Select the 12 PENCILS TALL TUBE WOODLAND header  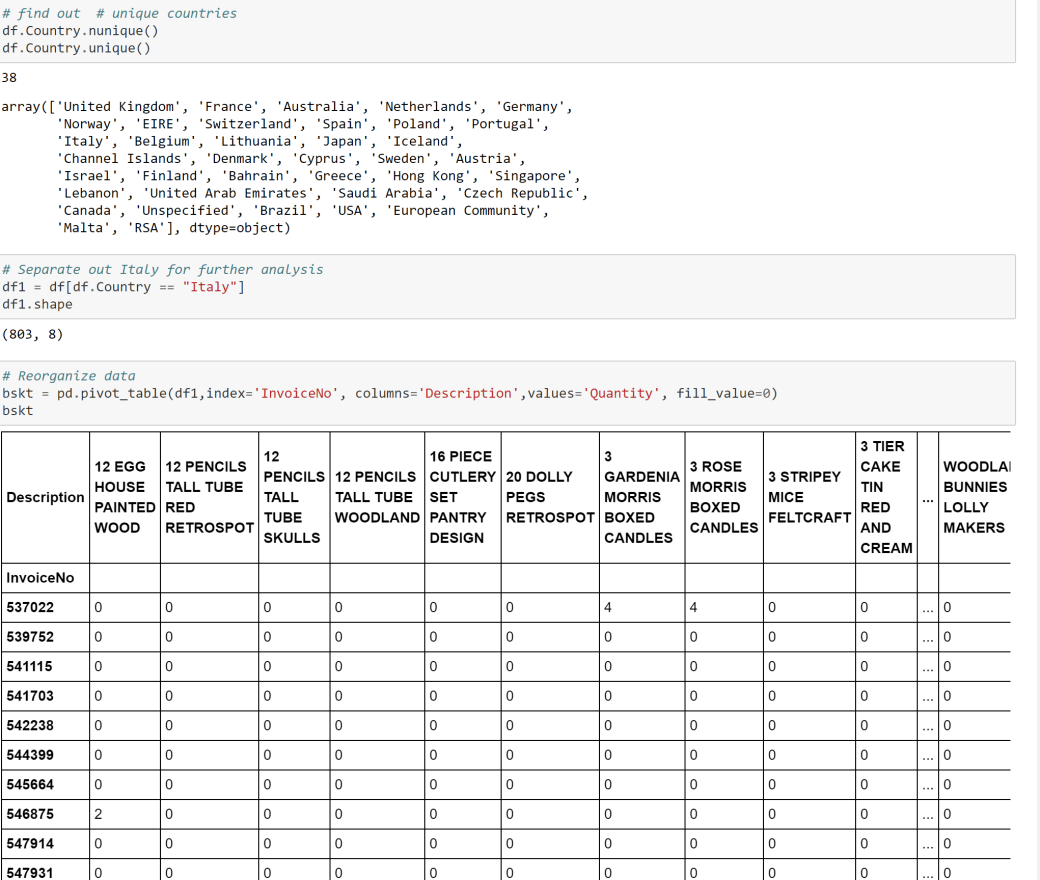click(377, 497)
